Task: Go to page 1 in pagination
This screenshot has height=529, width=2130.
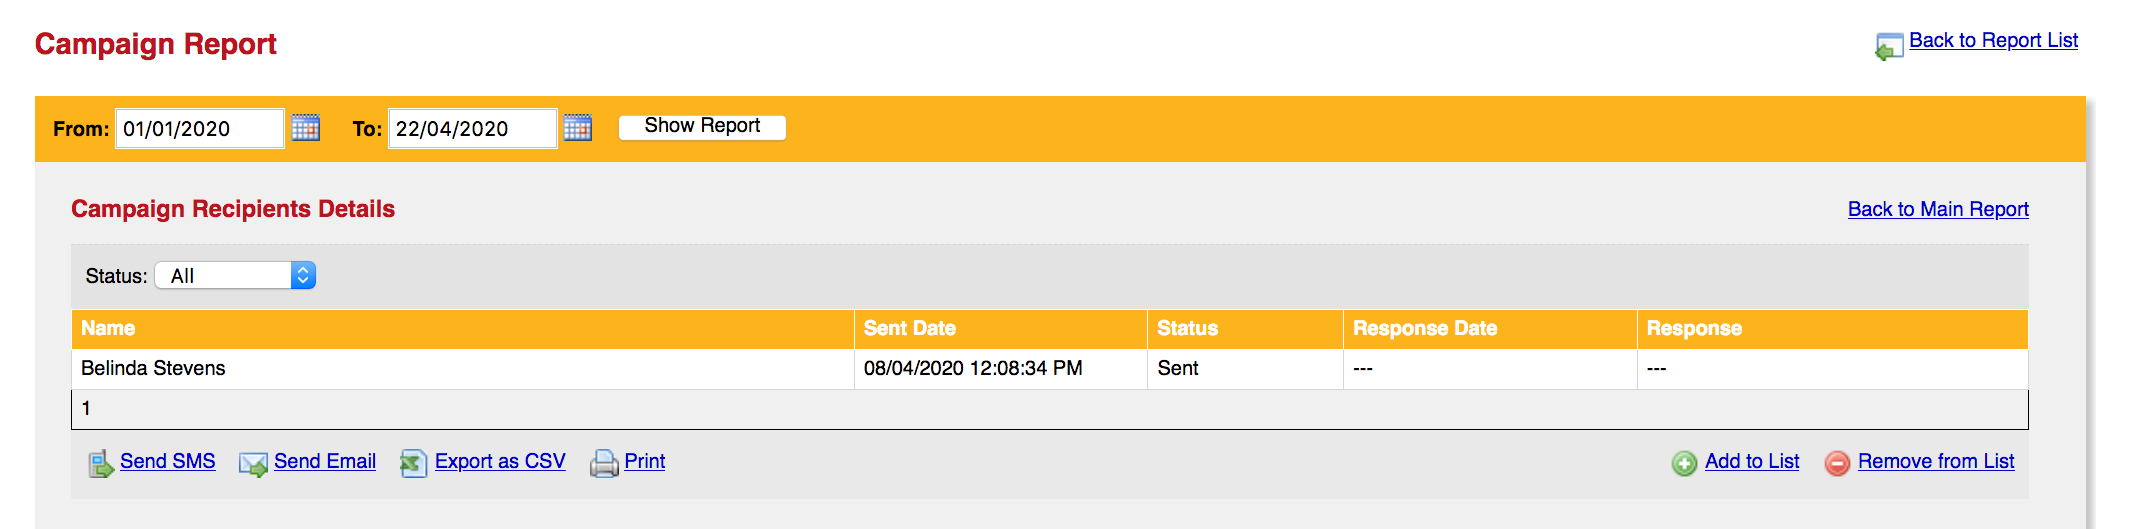Action: tap(86, 408)
